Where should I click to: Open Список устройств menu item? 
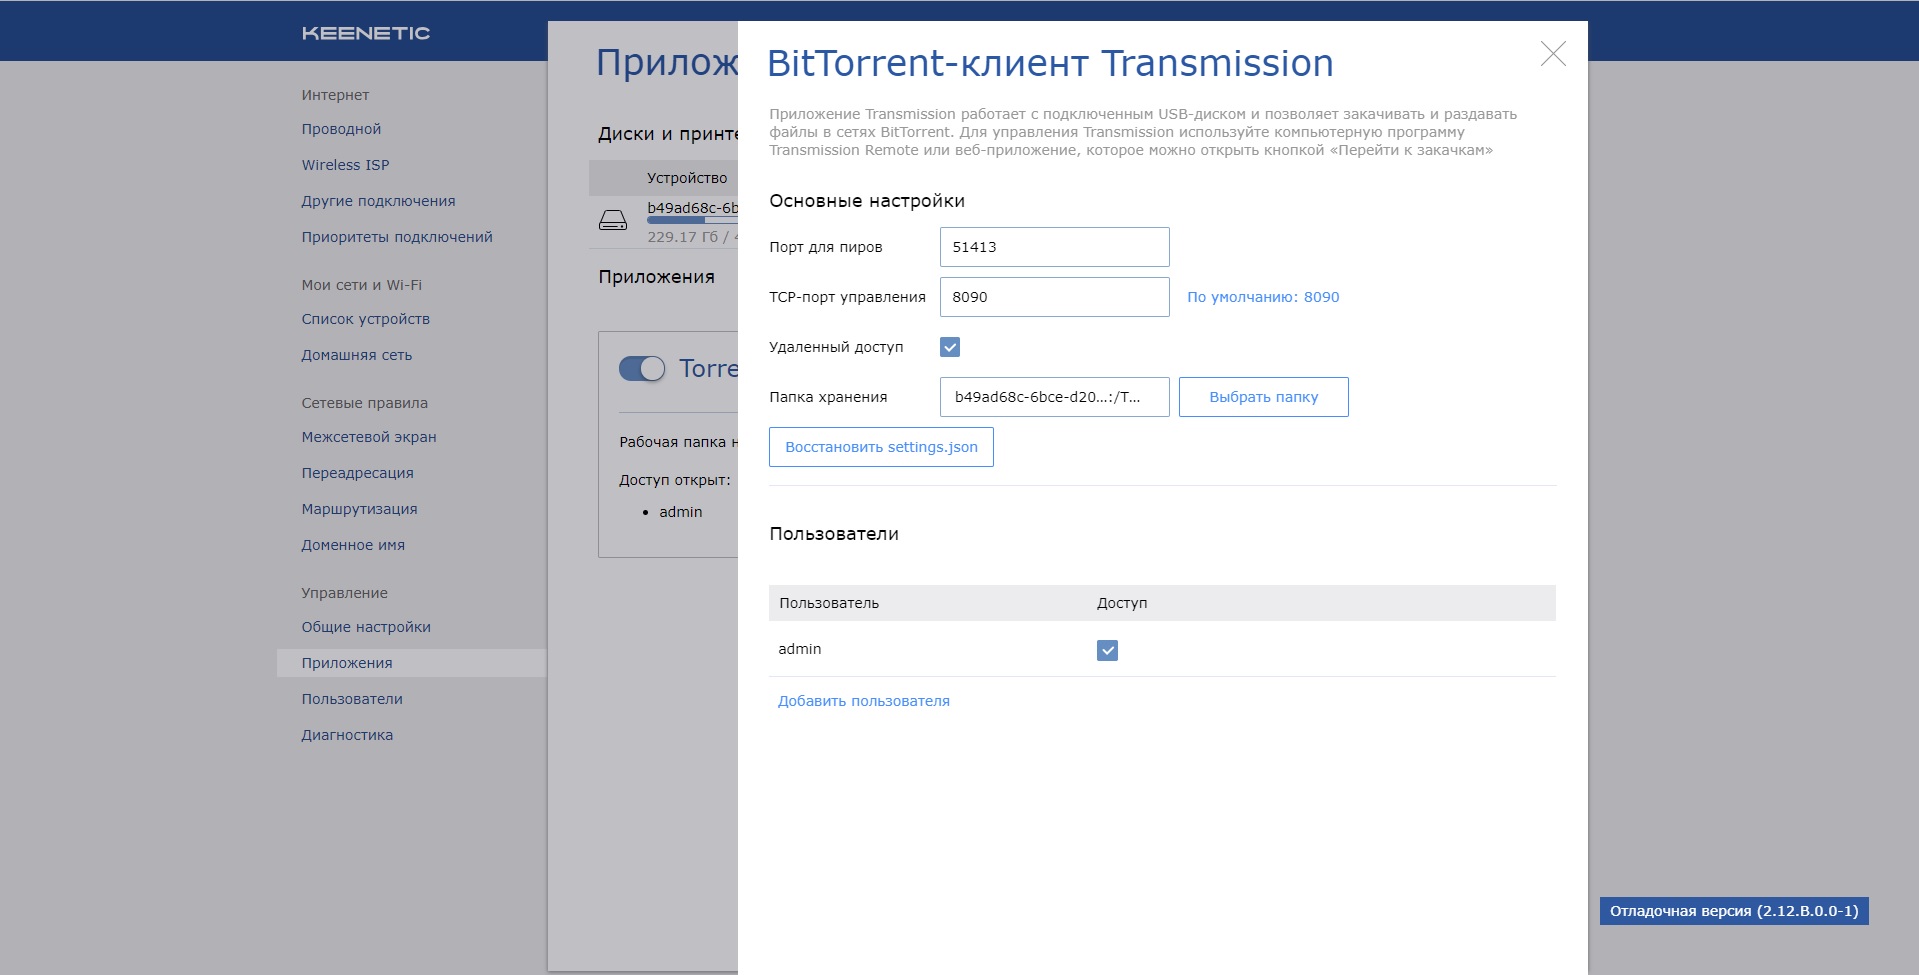pos(365,319)
